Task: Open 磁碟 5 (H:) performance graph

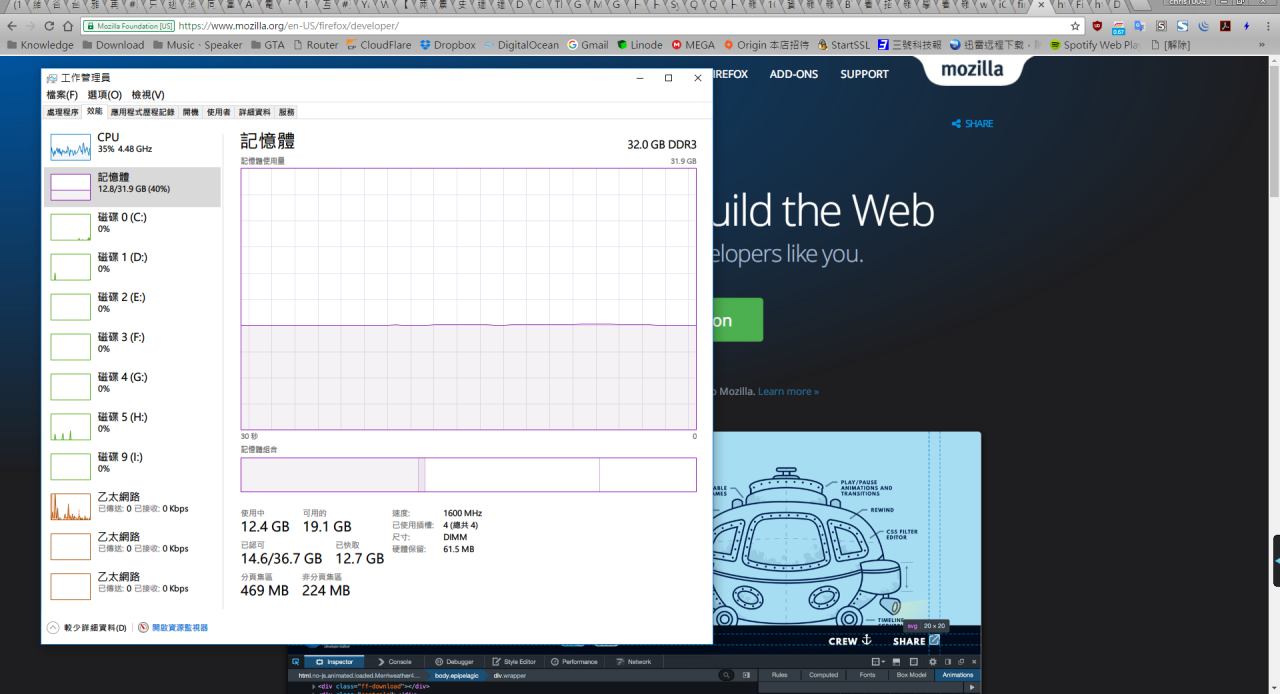Action: click(x=132, y=426)
